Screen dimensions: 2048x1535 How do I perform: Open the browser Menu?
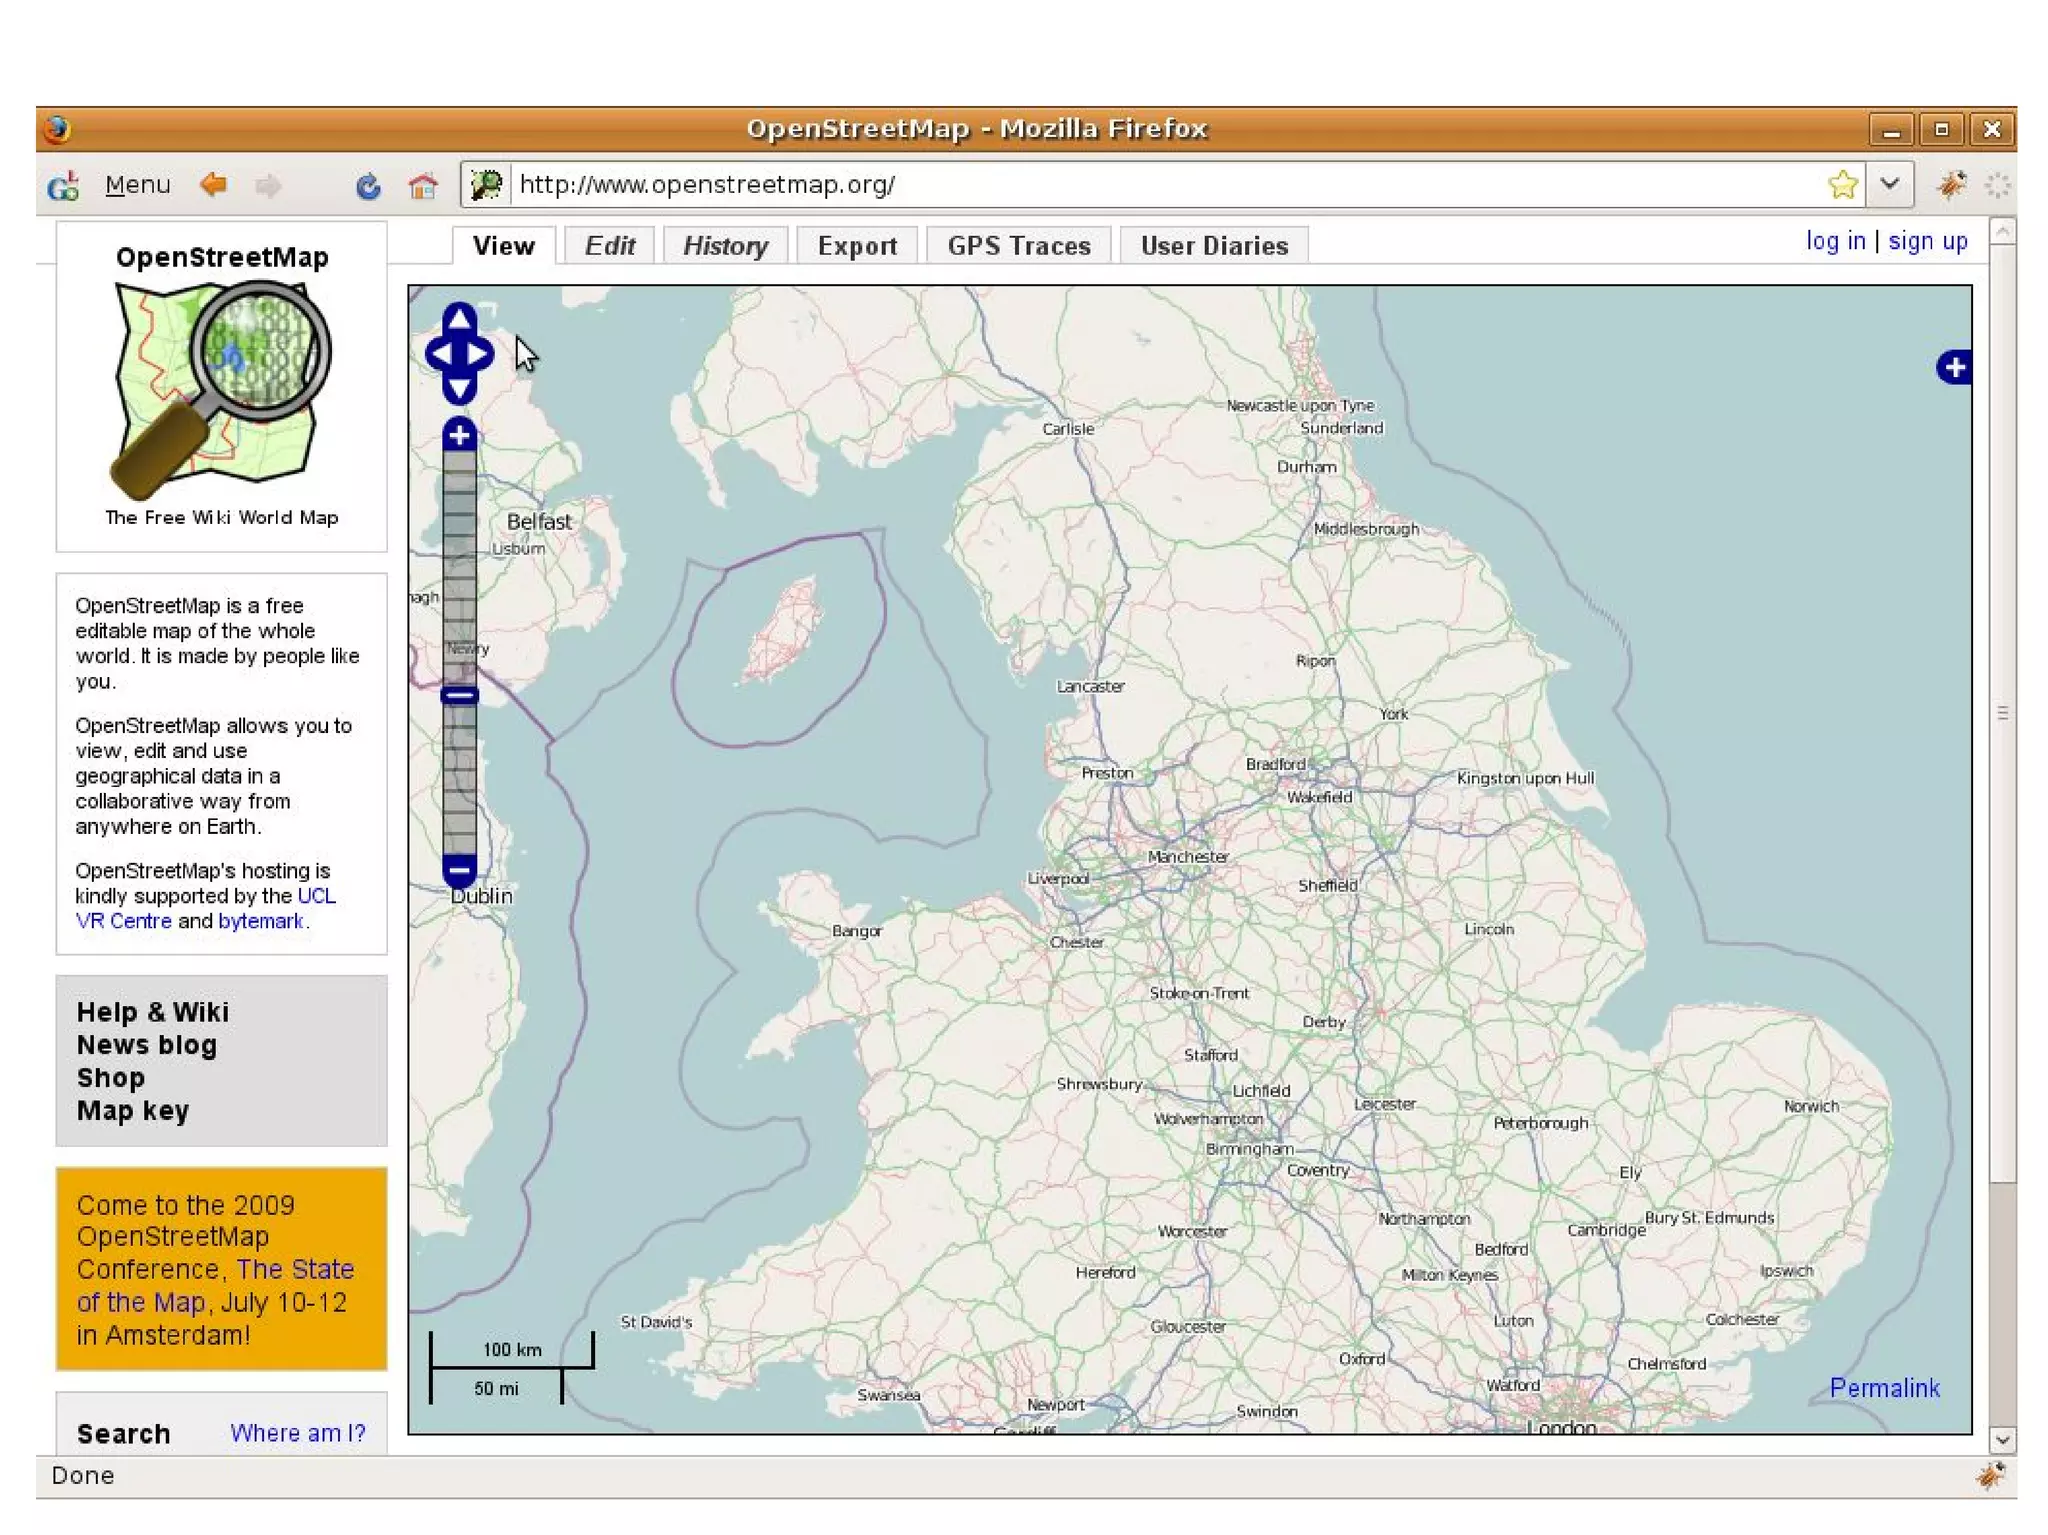[x=138, y=185]
